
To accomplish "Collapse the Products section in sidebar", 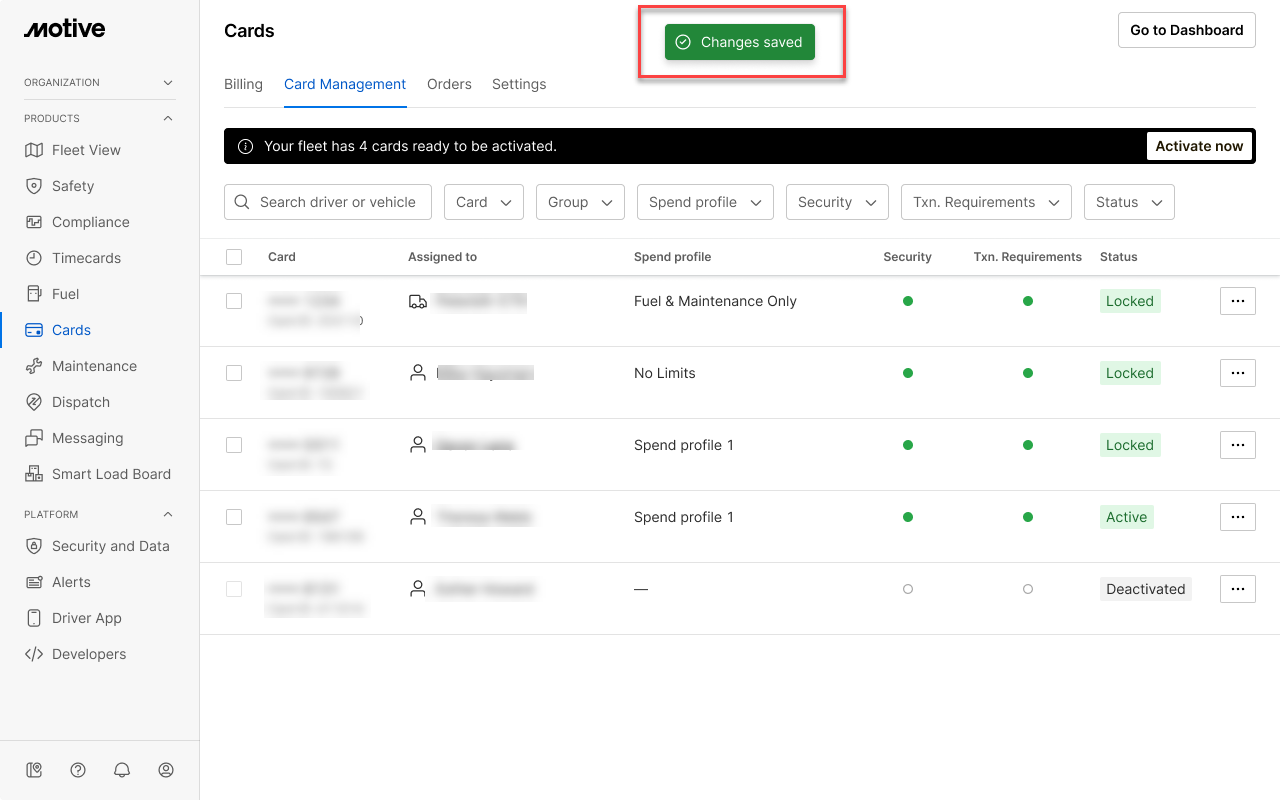I will [168, 118].
